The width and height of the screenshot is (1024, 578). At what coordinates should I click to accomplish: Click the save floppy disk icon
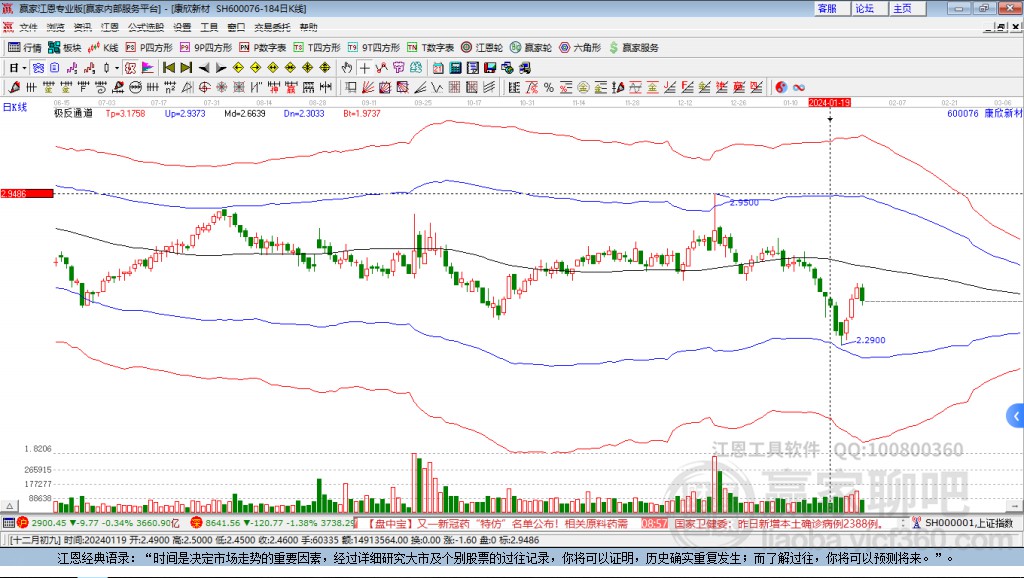pos(490,68)
